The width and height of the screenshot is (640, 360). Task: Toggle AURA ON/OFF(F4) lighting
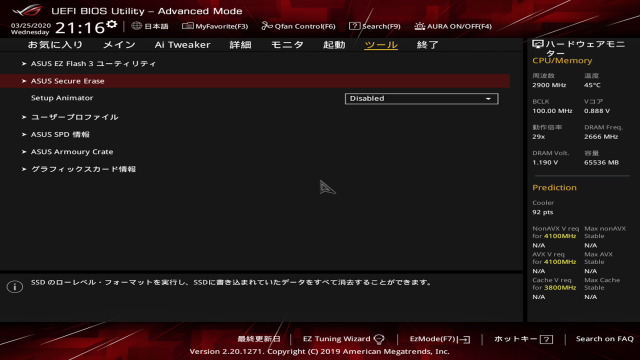click(453, 26)
